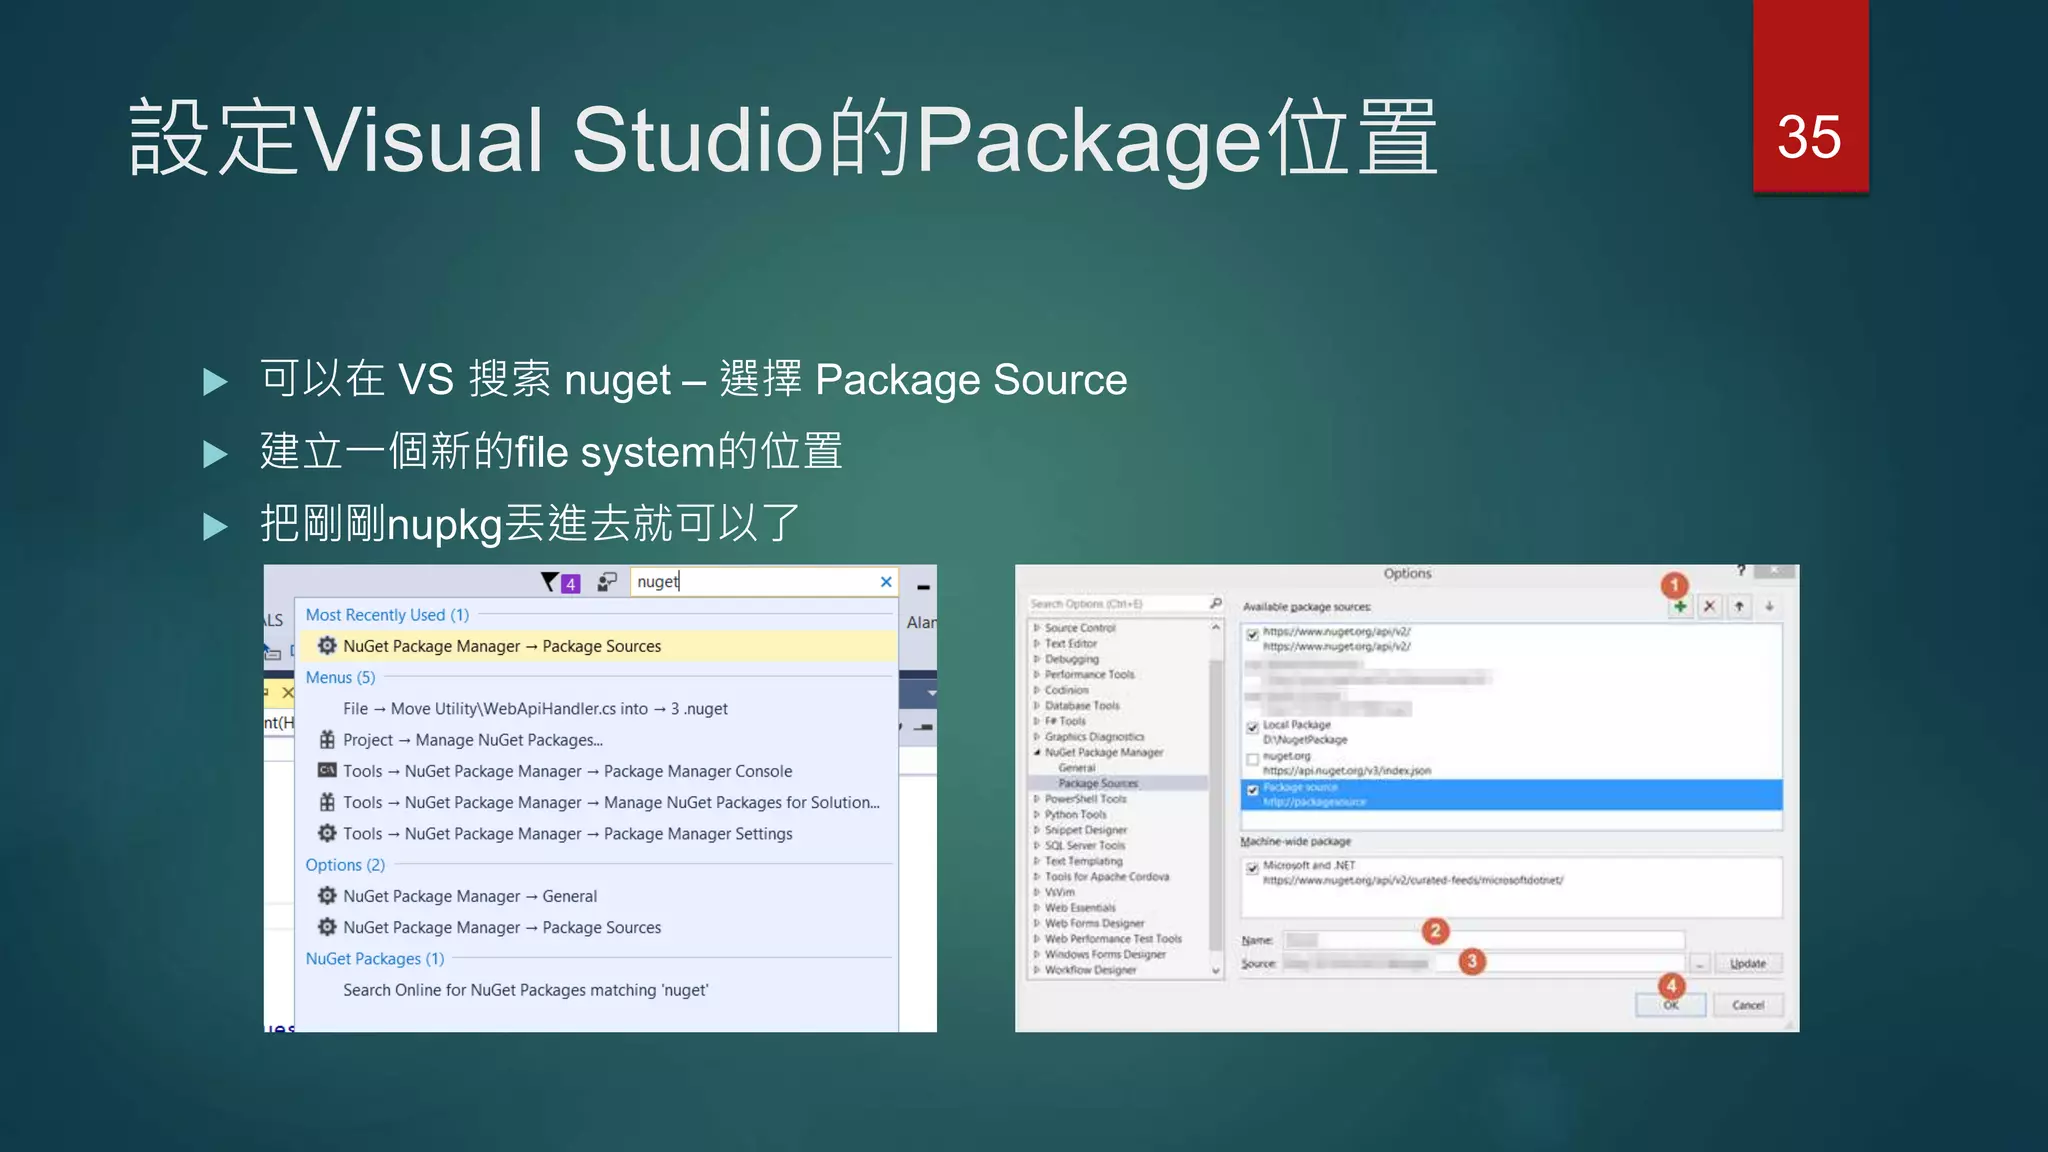Click the move source up arrow icon
2048x1152 pixels.
[x=1739, y=606]
